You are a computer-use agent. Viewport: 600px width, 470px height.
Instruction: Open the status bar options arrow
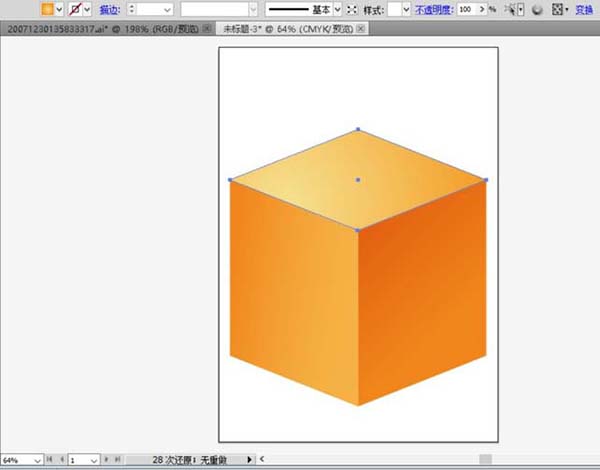point(249,459)
